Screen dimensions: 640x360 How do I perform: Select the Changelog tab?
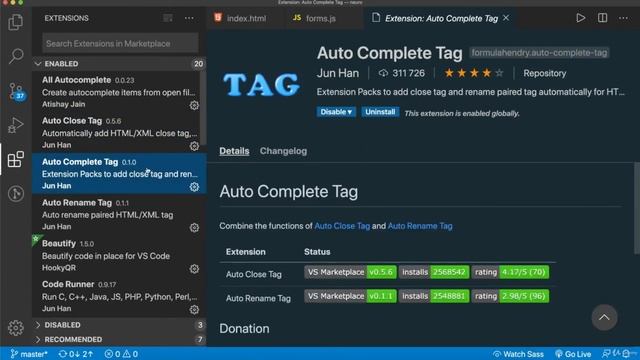(283, 151)
